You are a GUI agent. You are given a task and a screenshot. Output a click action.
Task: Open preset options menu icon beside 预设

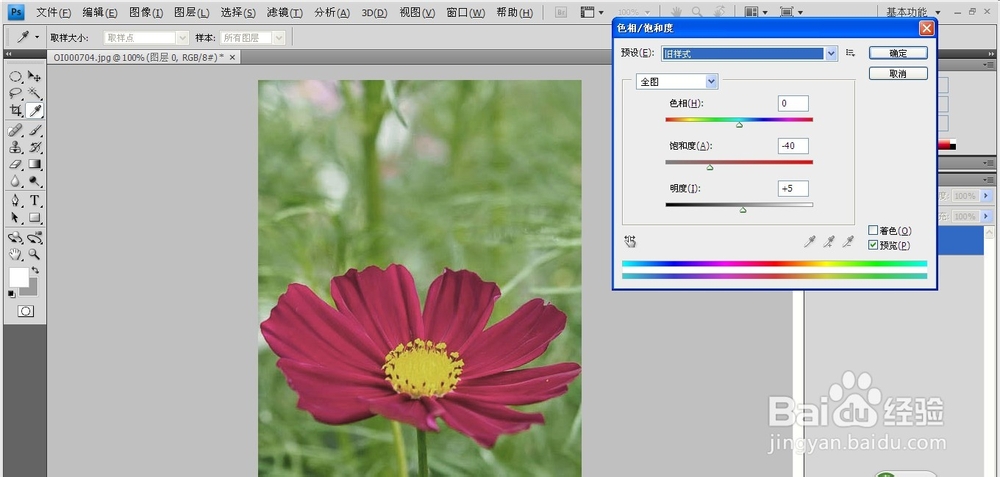(x=850, y=53)
